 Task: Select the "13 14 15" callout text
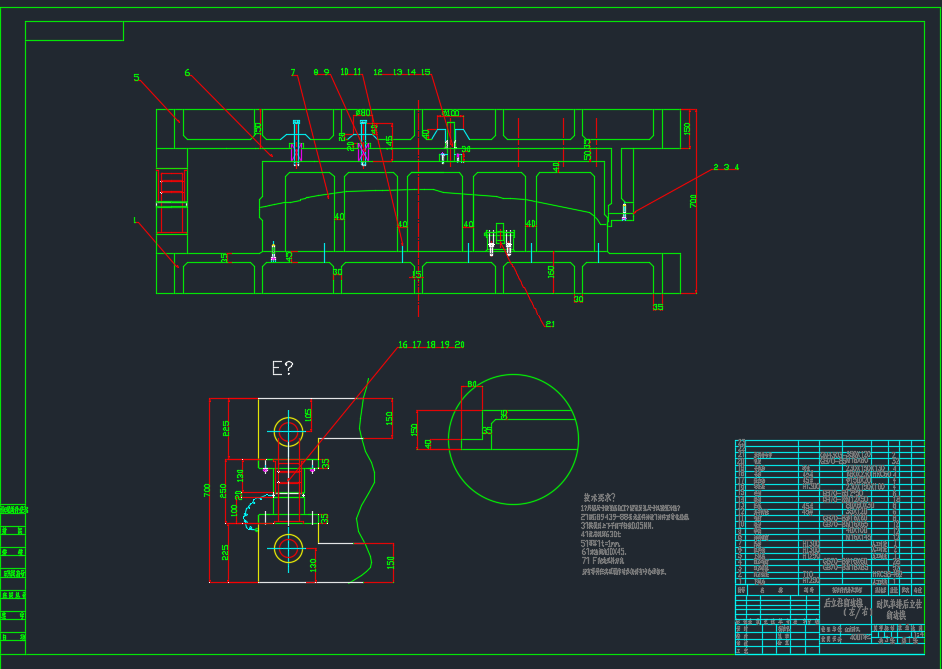[411, 72]
